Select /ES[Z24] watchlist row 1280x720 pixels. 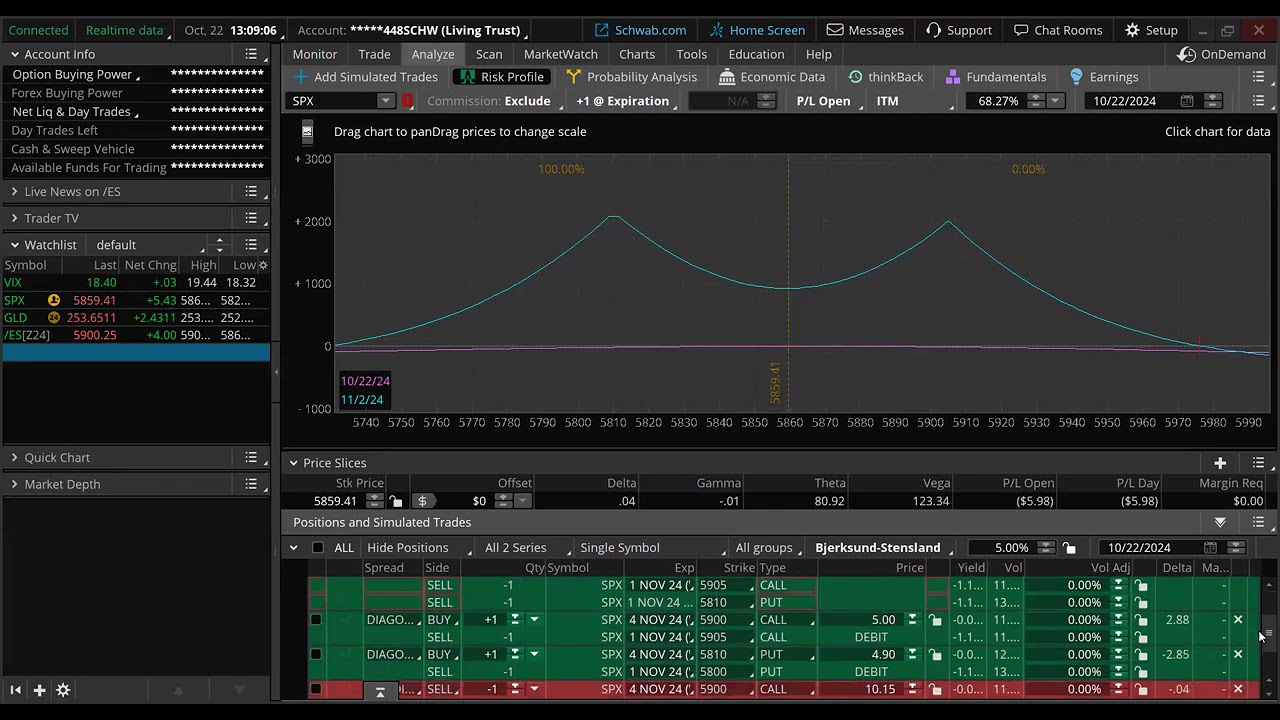click(135, 335)
